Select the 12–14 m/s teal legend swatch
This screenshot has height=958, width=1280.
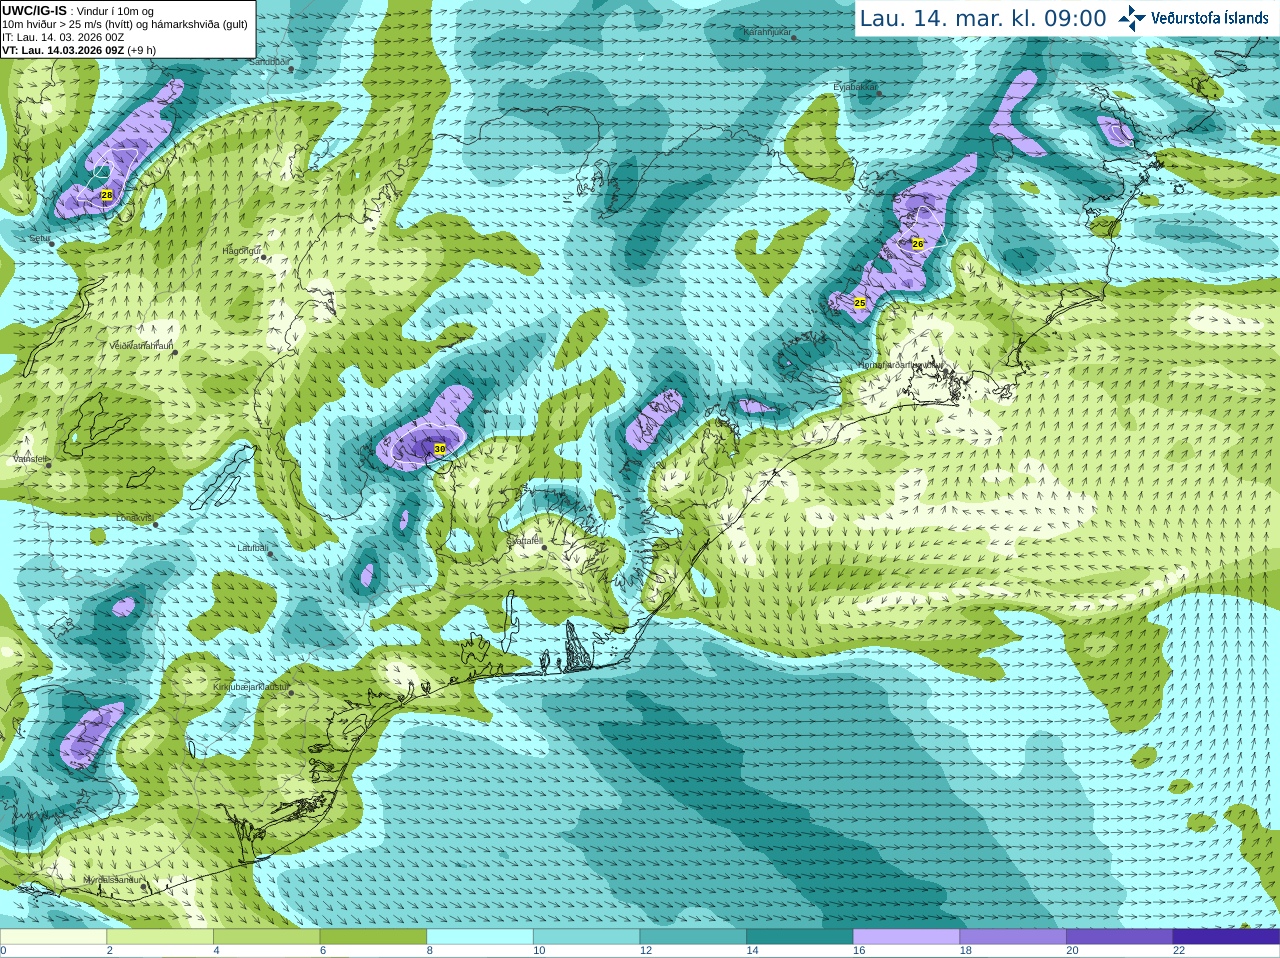tap(693, 937)
